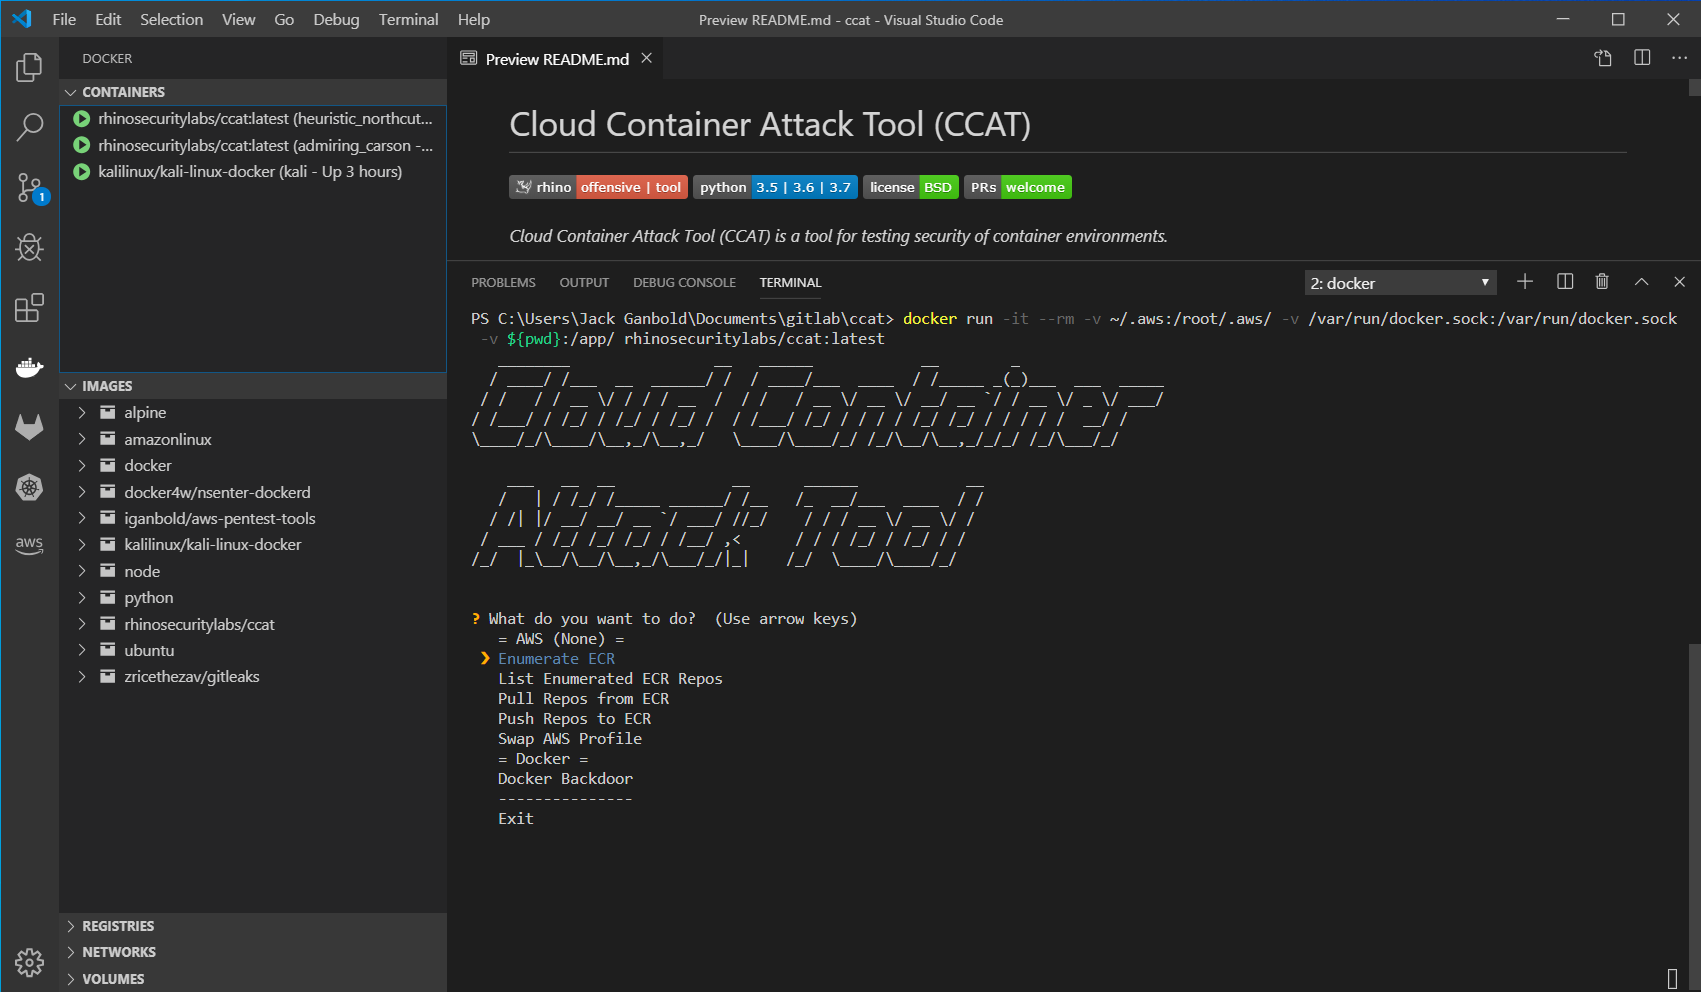
Task: Open the Terminal menu in menu bar
Action: coord(408,19)
